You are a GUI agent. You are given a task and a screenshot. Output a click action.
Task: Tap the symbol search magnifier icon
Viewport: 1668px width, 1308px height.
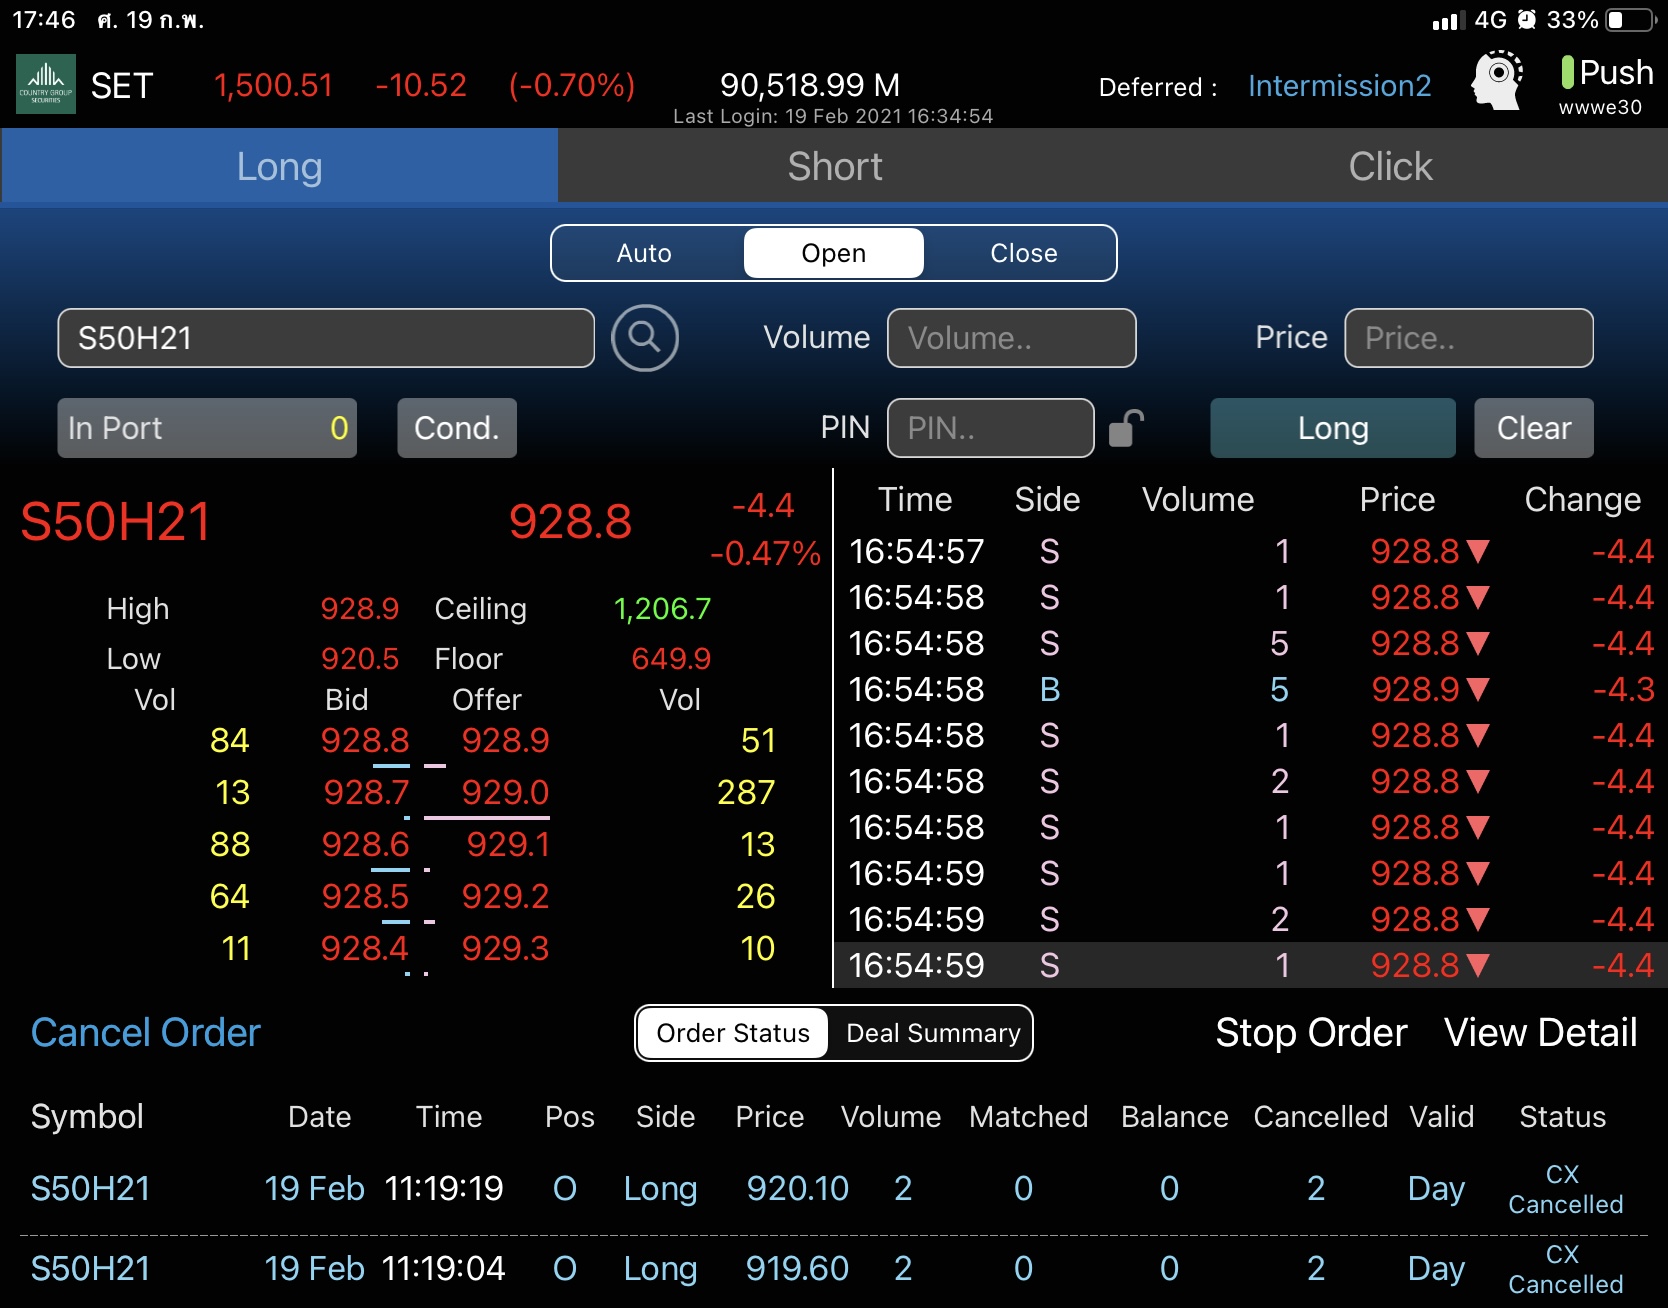pos(645,338)
